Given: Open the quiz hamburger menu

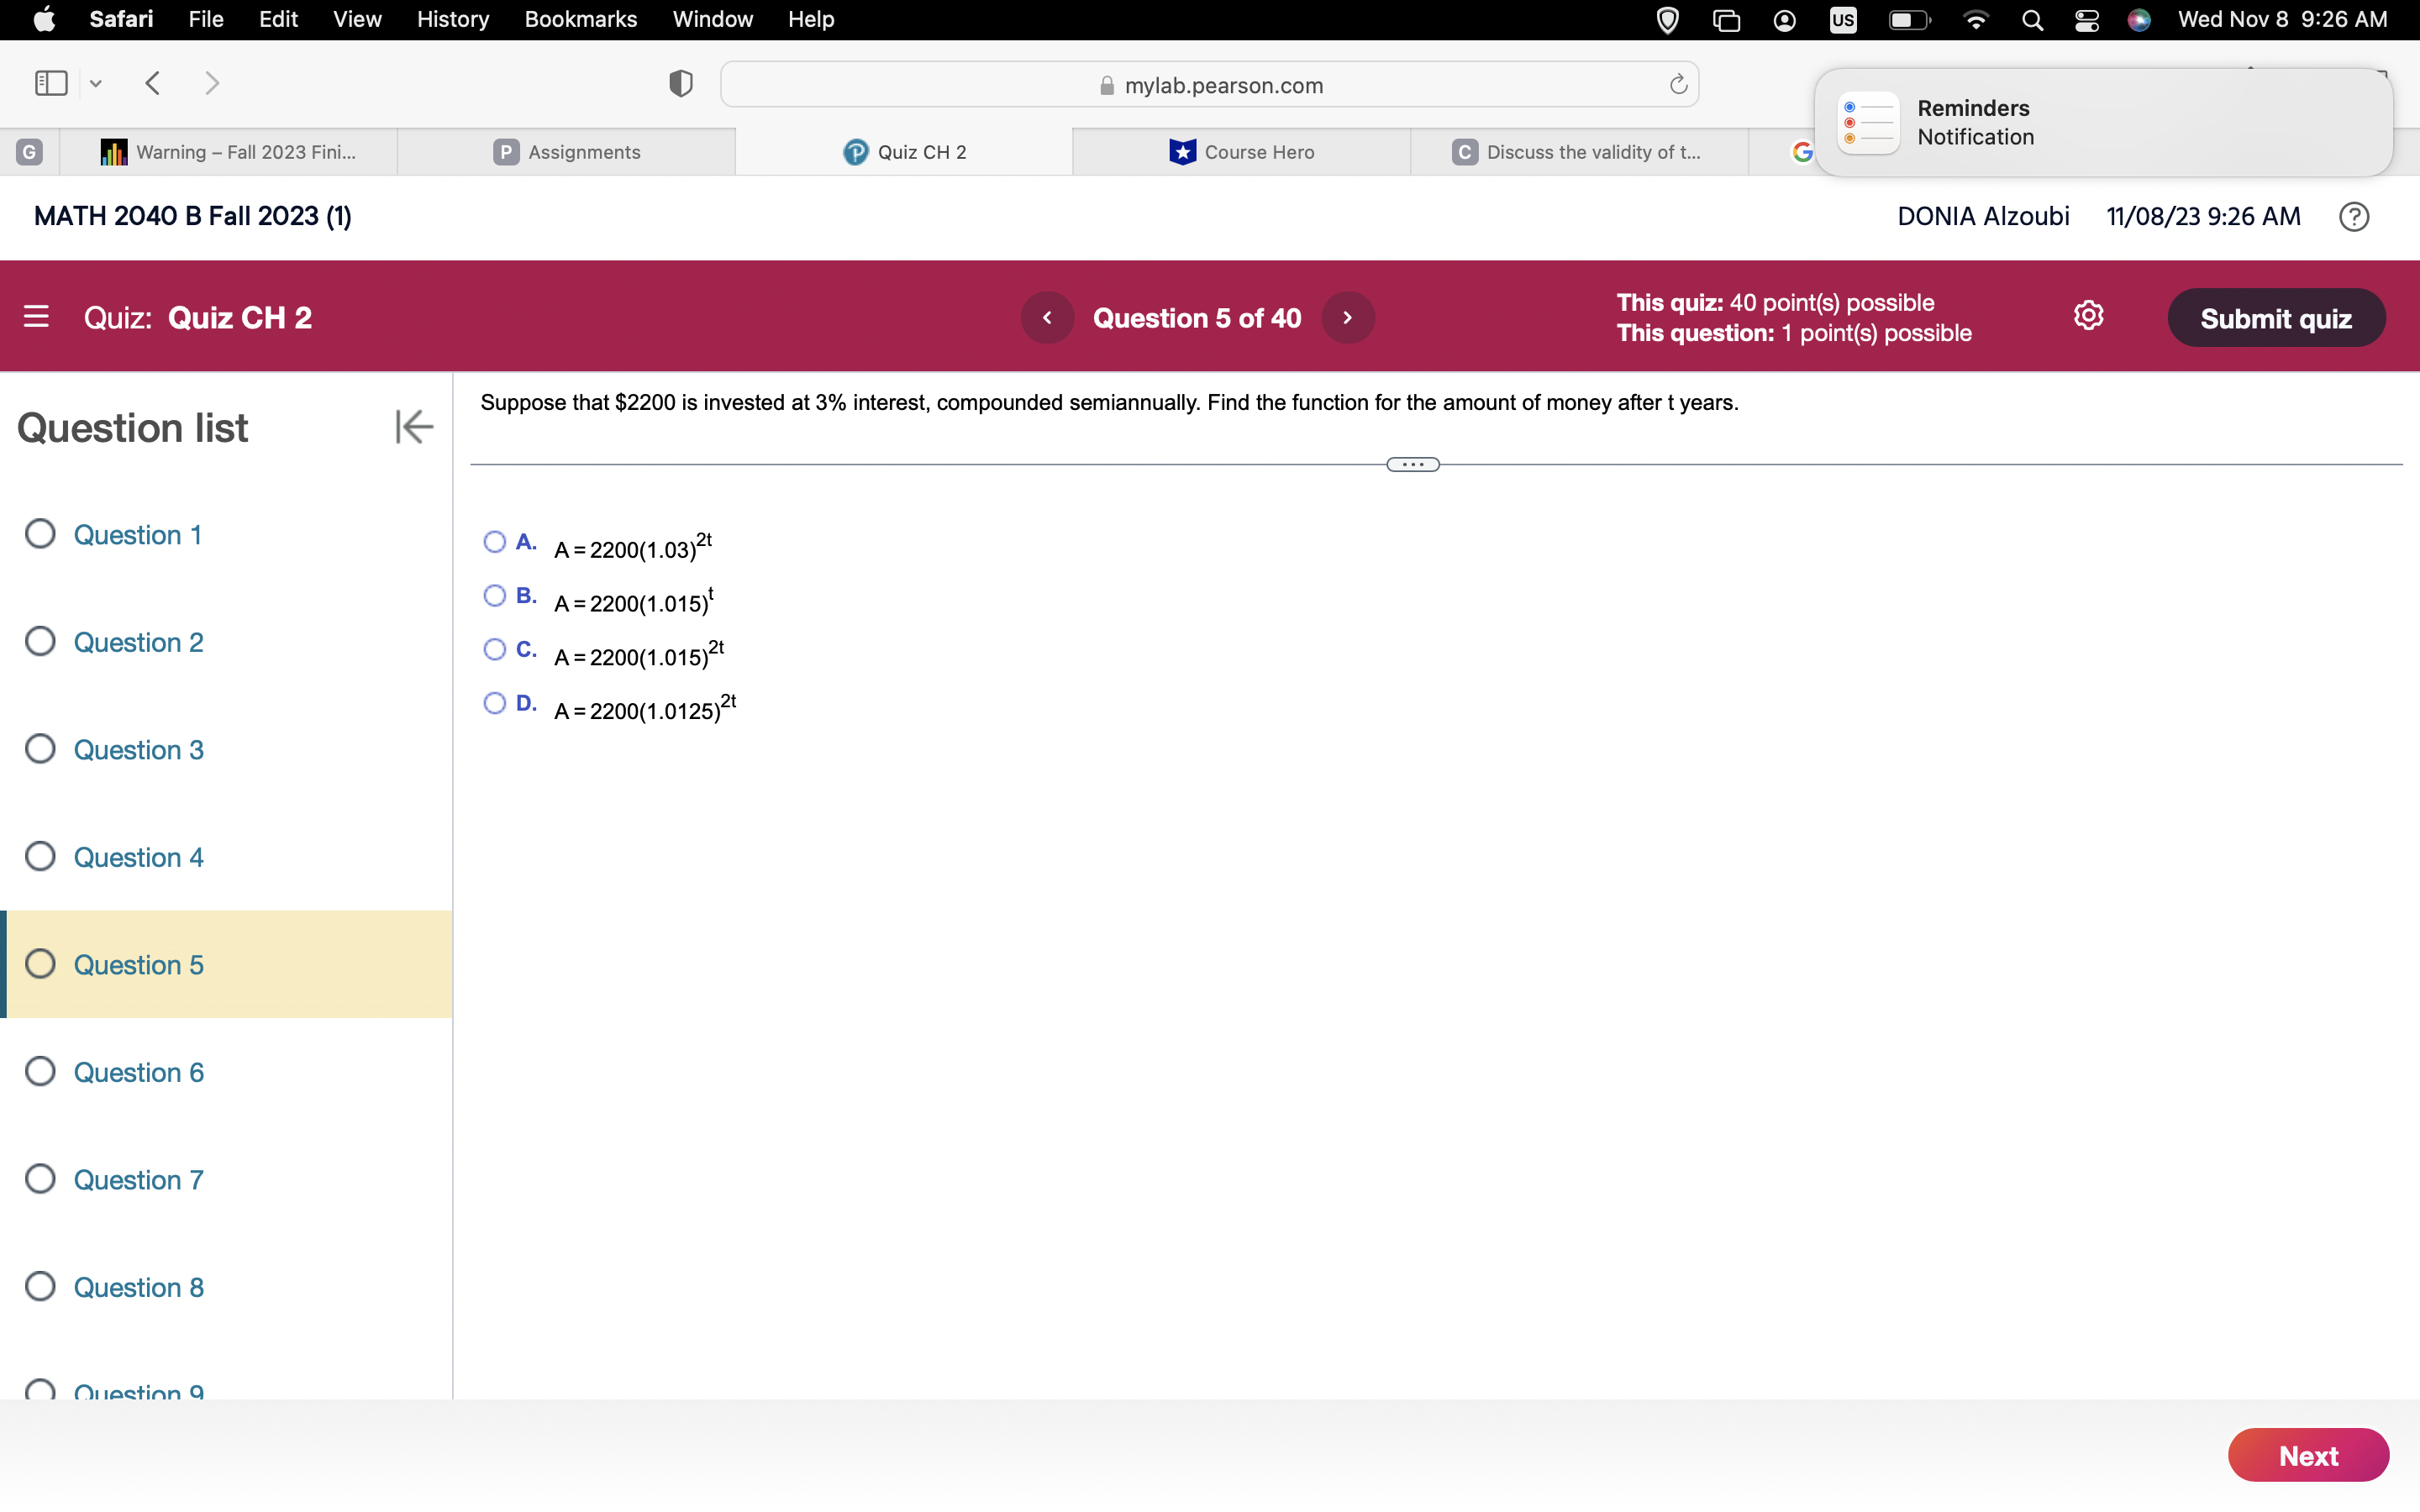Looking at the screenshot, I should 36,317.
